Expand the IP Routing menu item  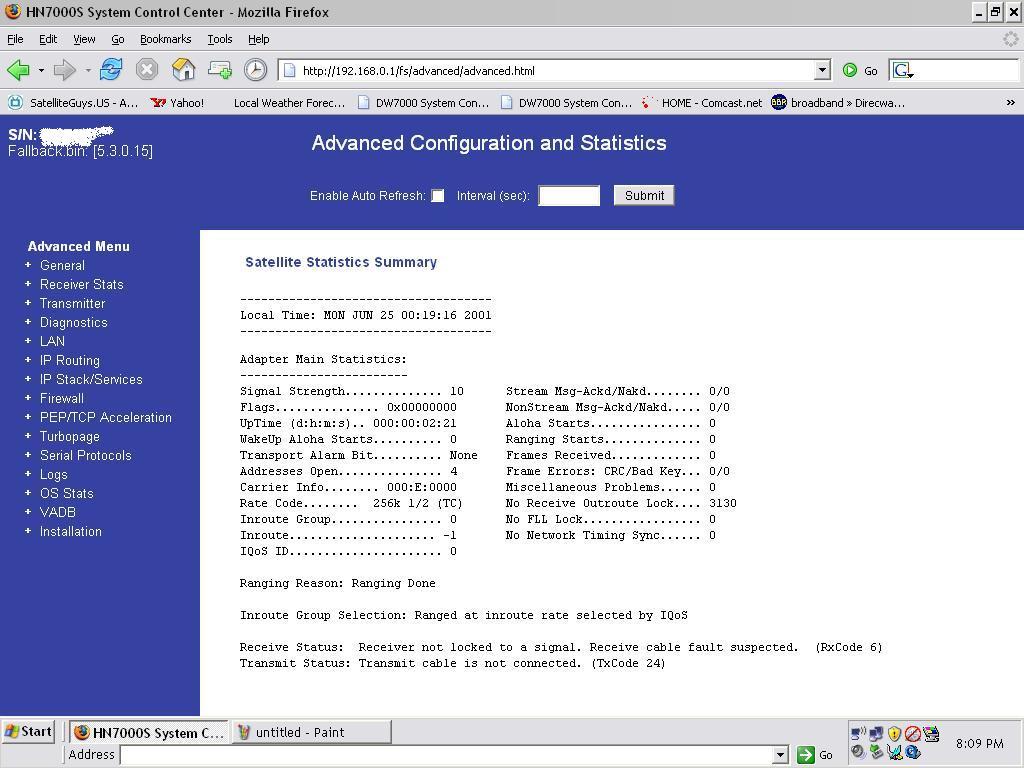pyautogui.click(x=69, y=360)
